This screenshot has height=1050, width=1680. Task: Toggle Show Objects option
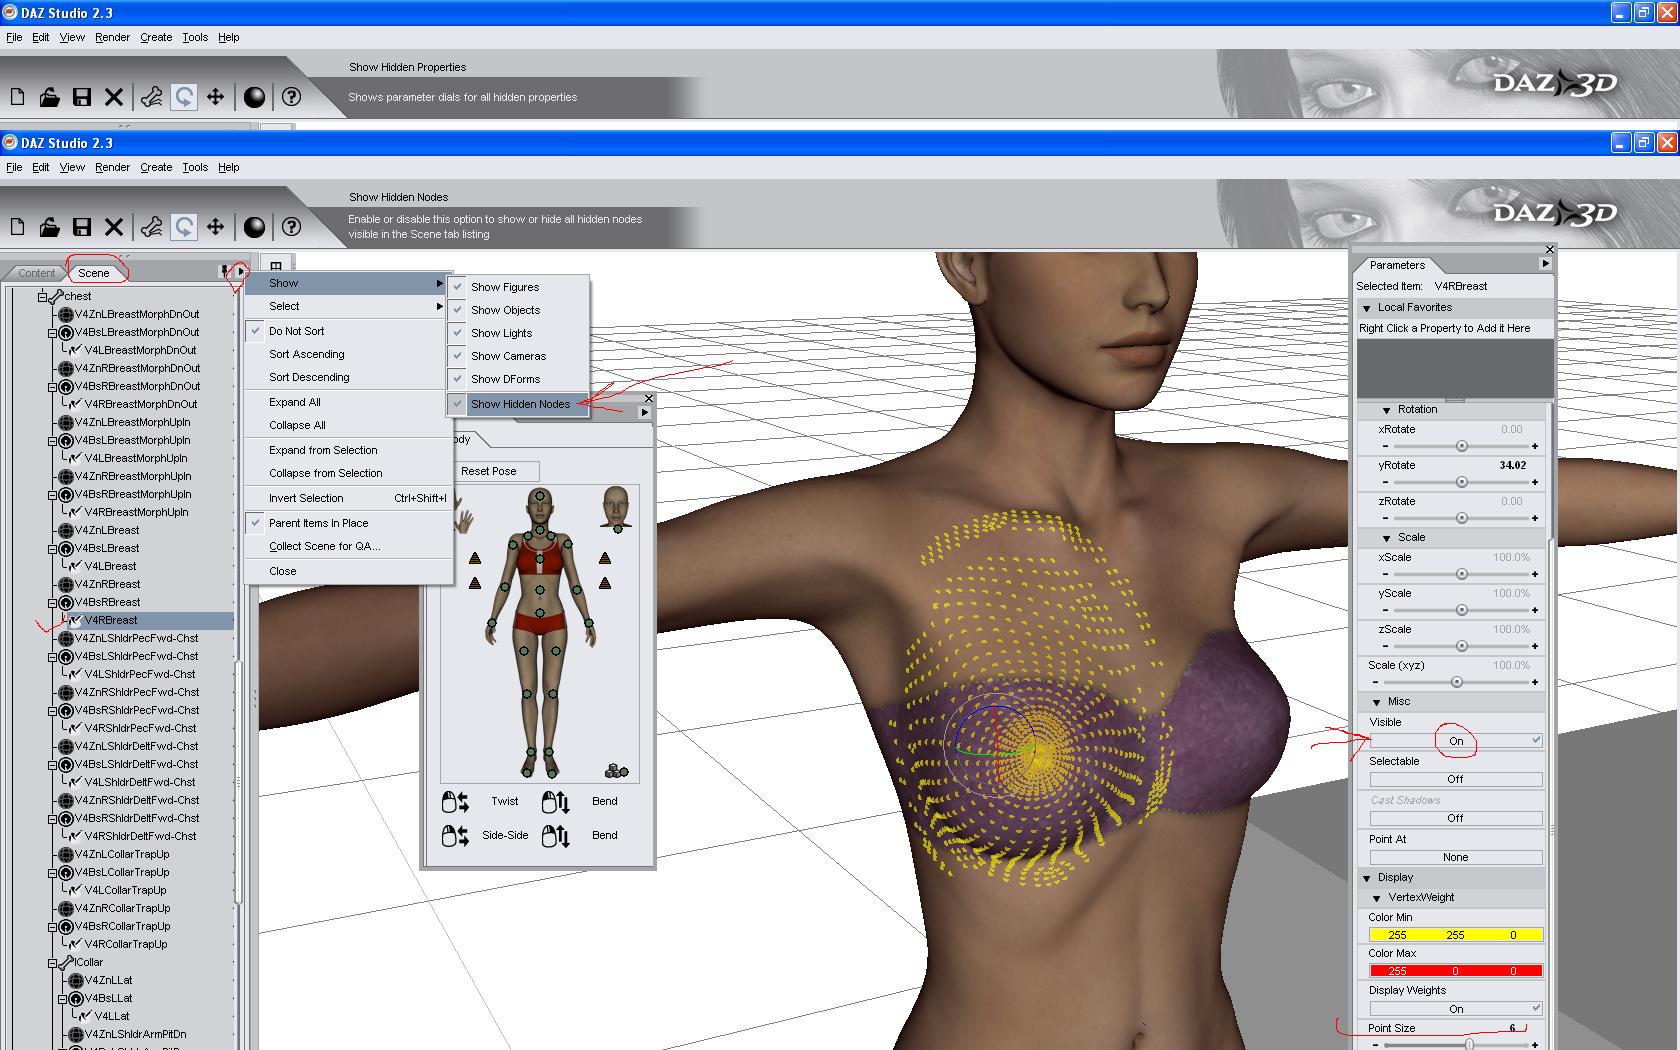519,310
